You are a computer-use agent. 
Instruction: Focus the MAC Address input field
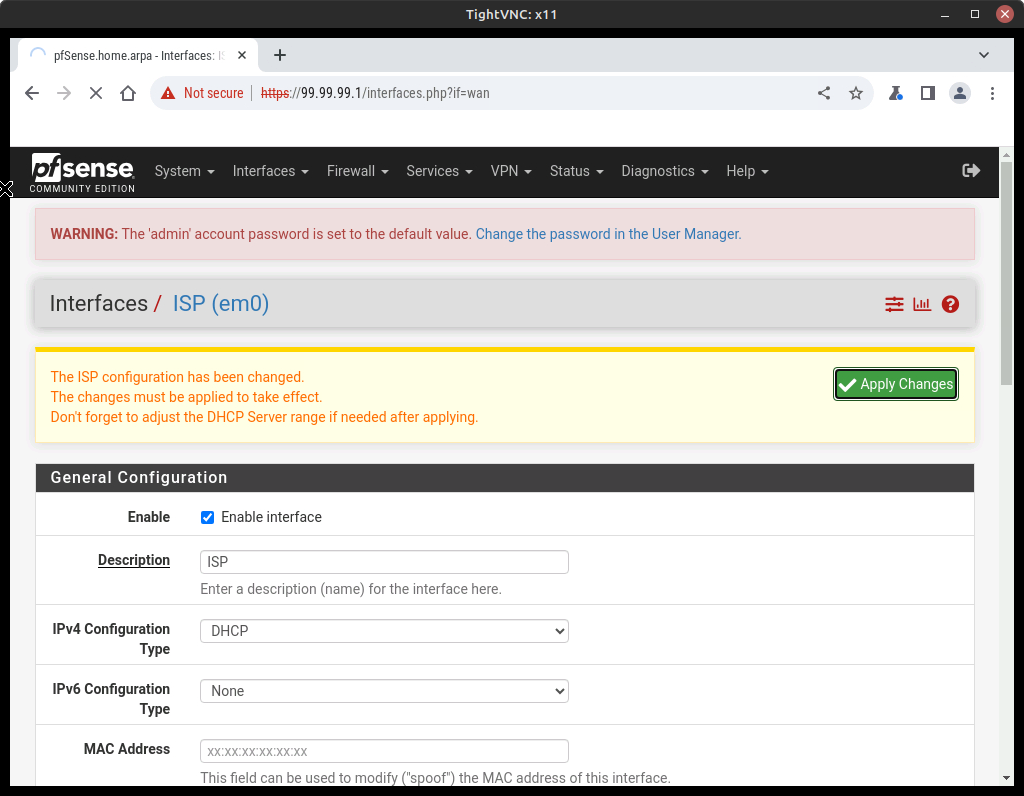384,751
